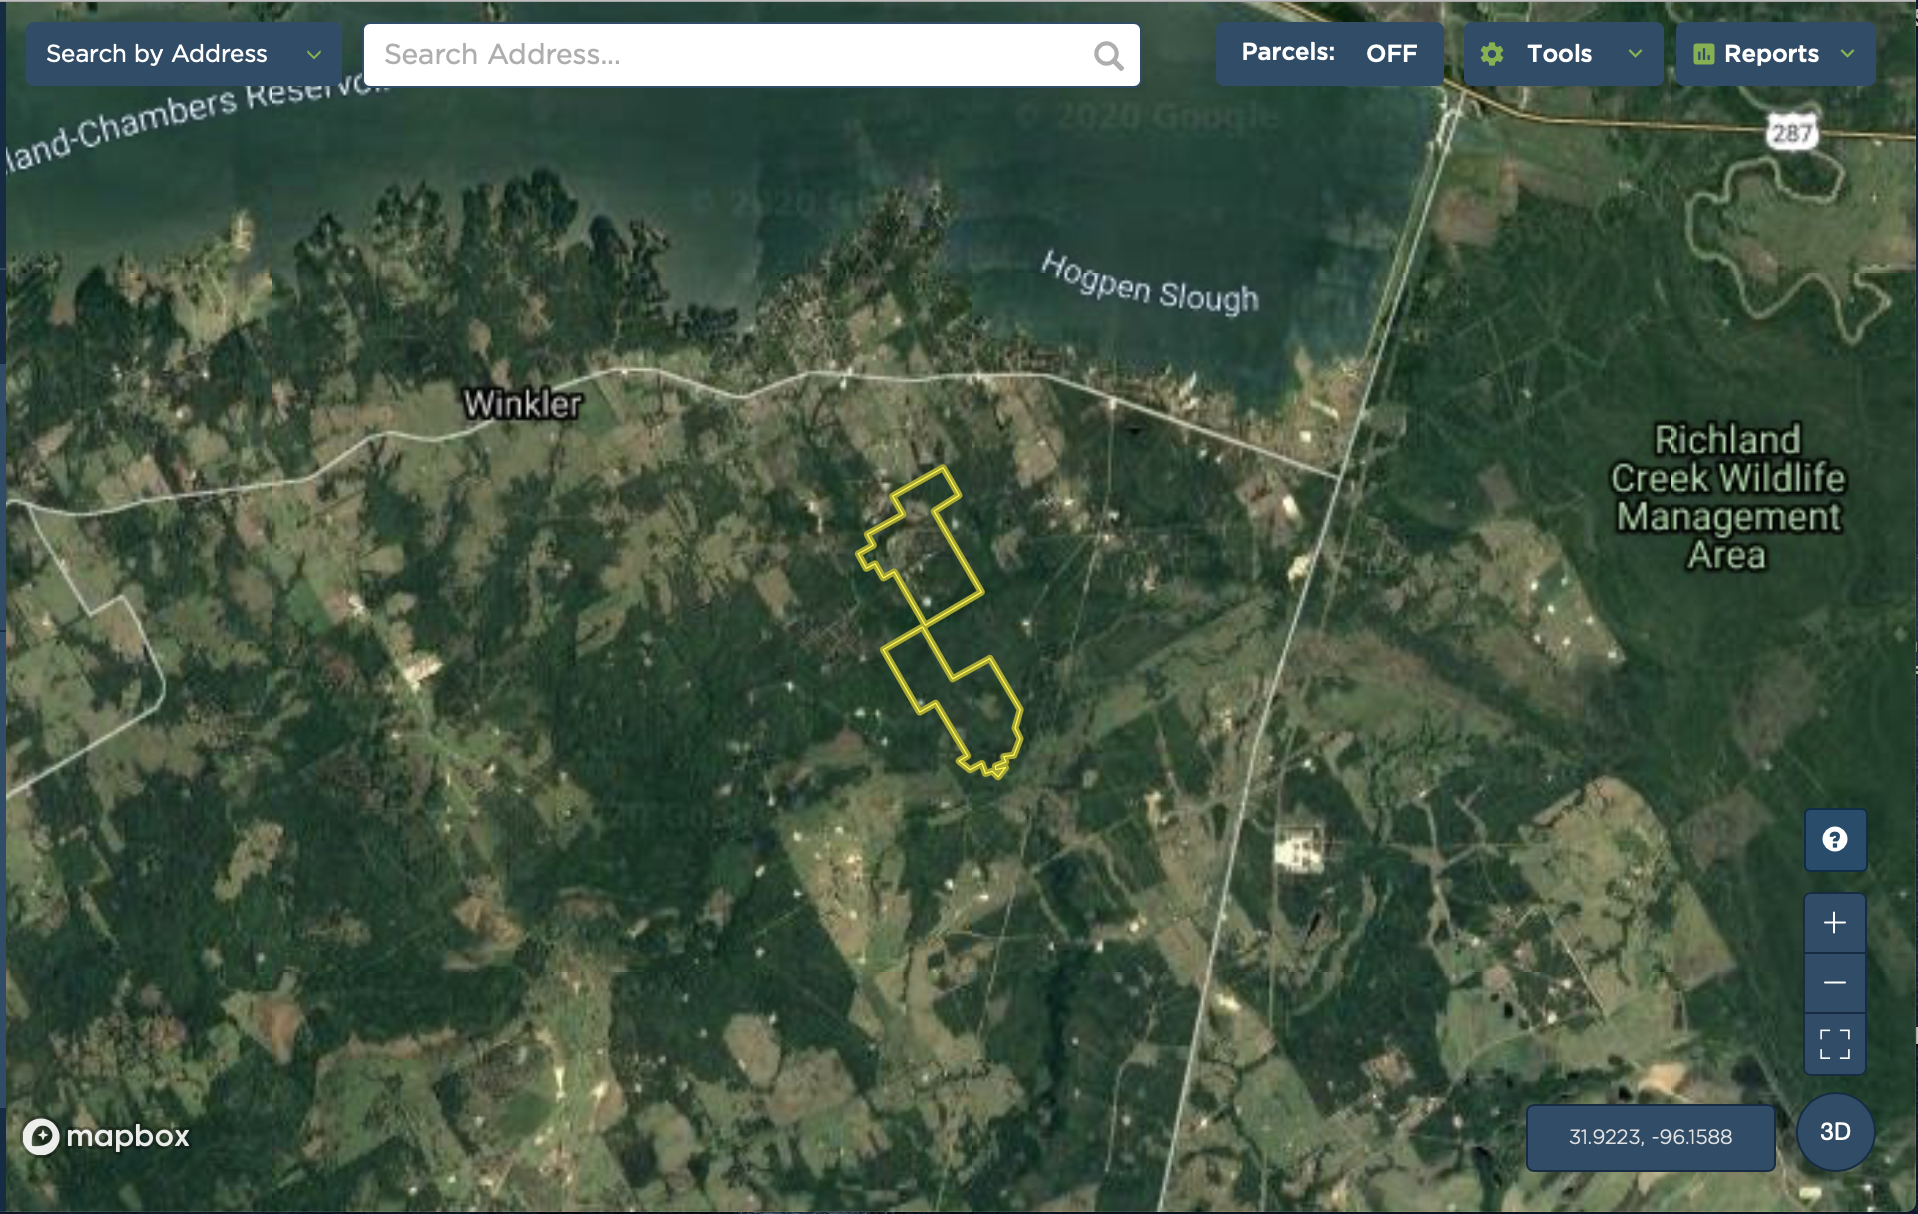Click the green gear Tools icon
Viewport: 1918px width, 1214px height.
1491,54
